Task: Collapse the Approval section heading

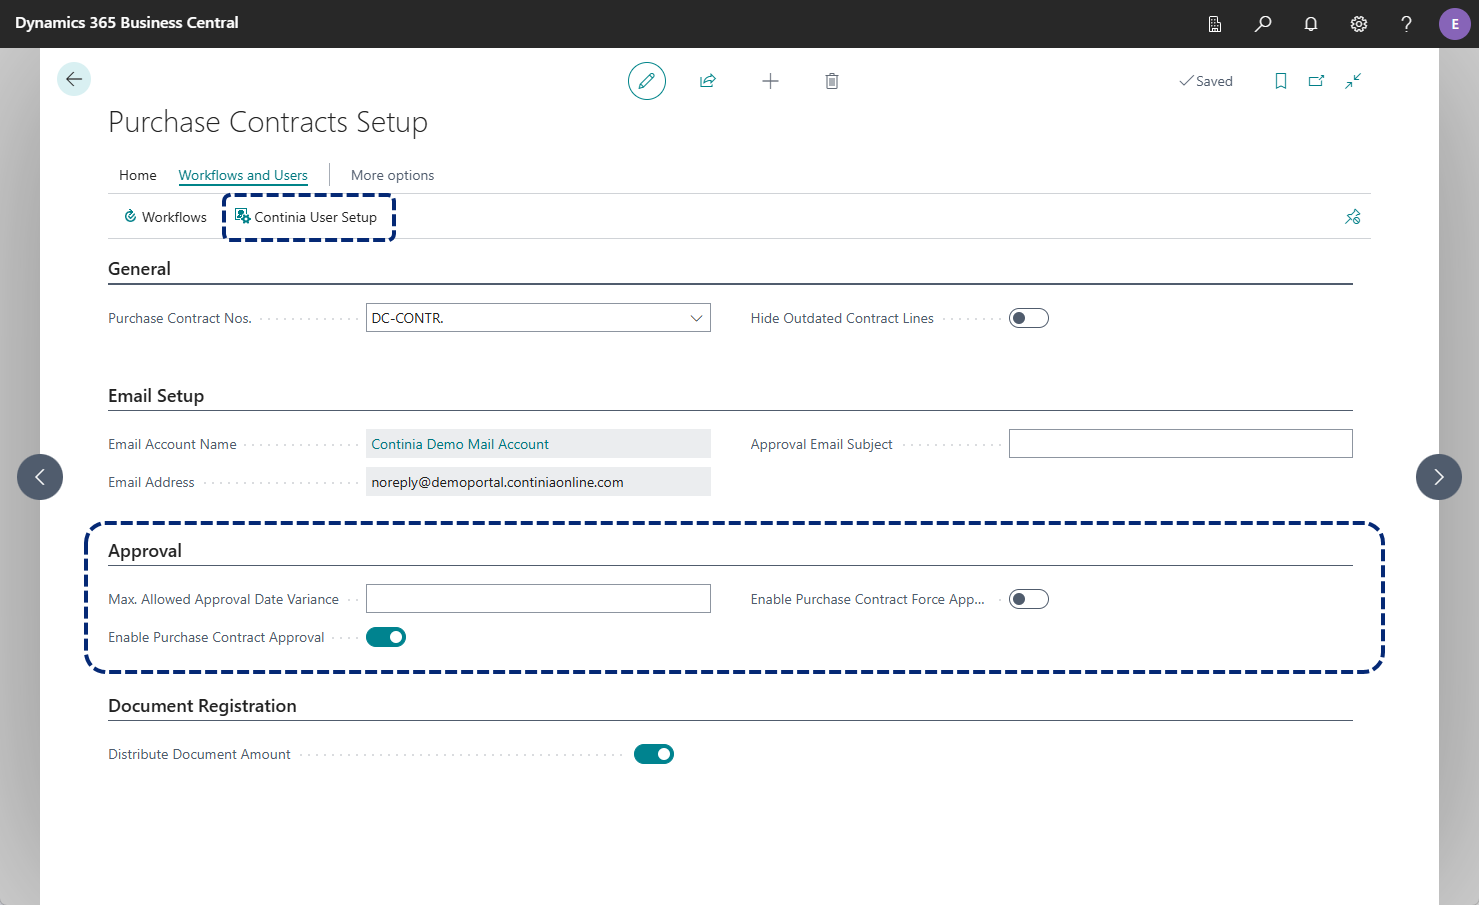Action: [145, 551]
